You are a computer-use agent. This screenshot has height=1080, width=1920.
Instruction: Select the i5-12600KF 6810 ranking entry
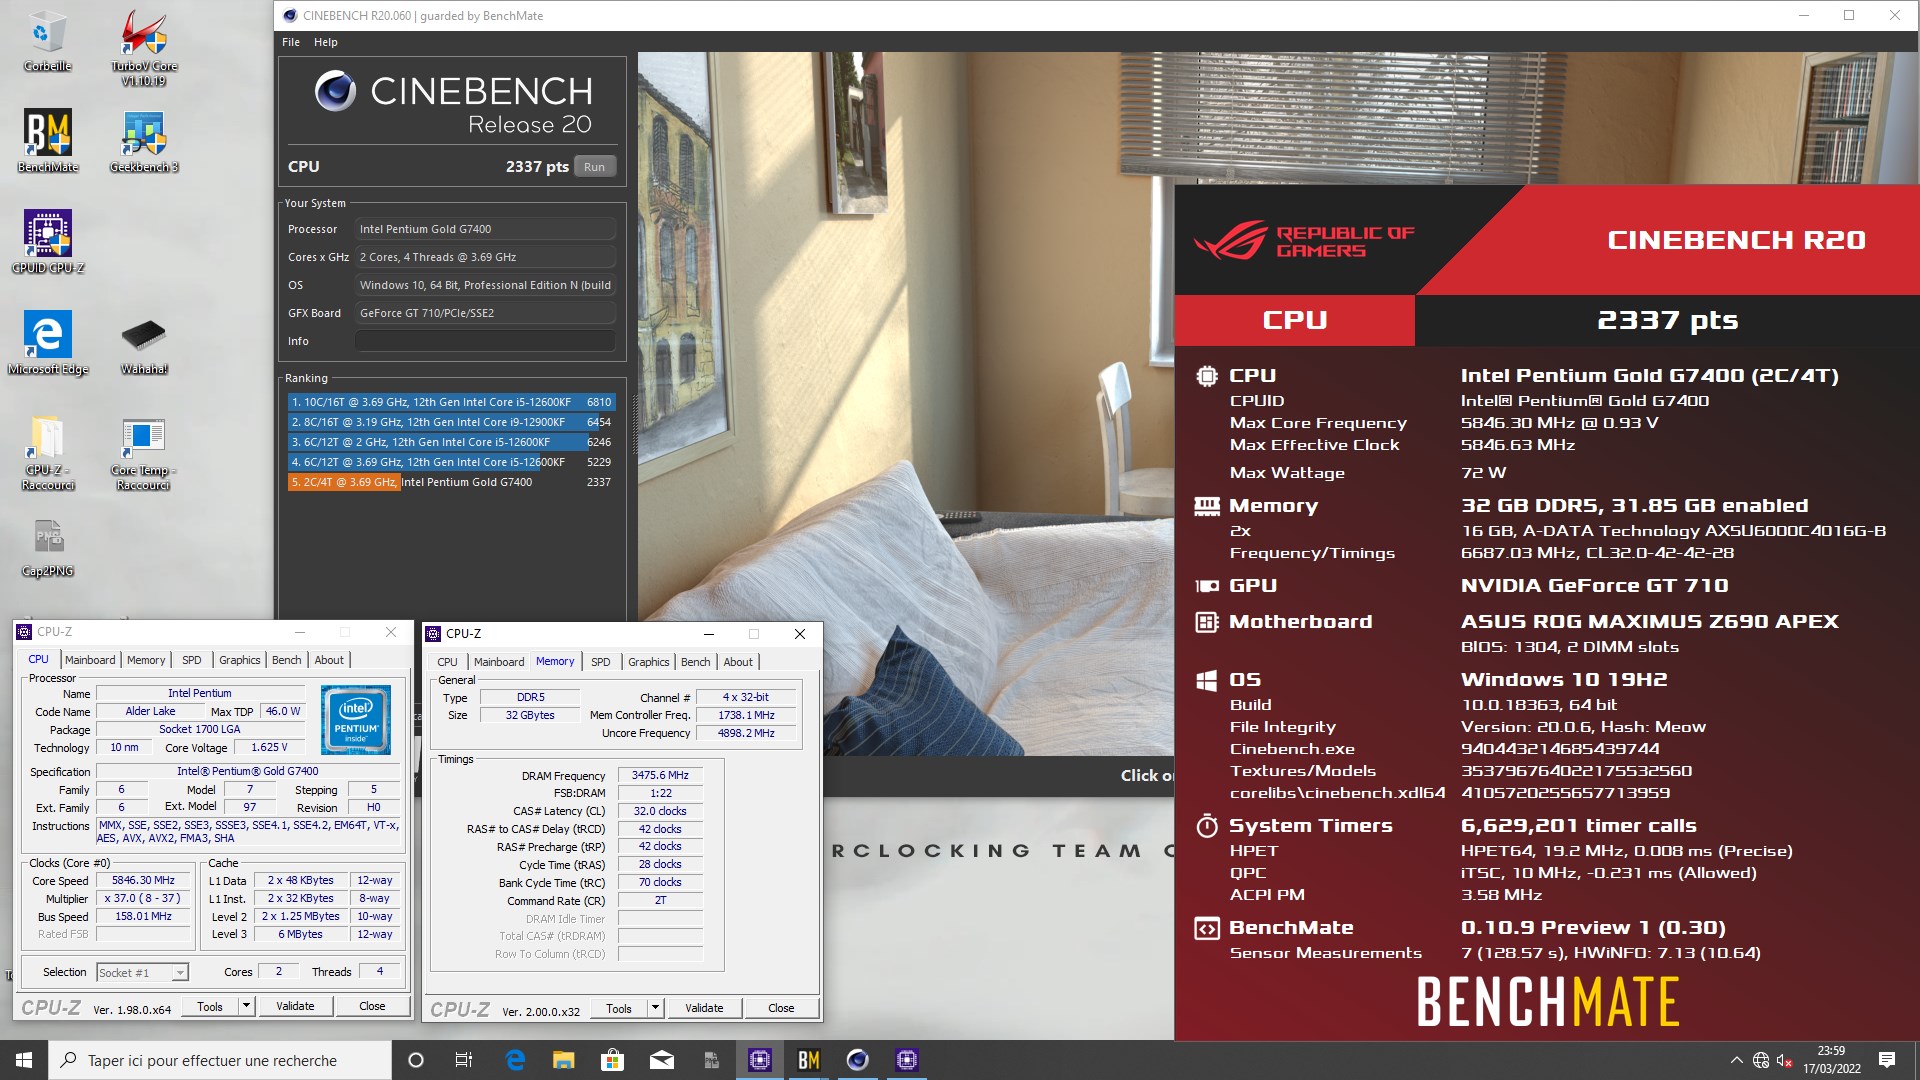click(451, 402)
